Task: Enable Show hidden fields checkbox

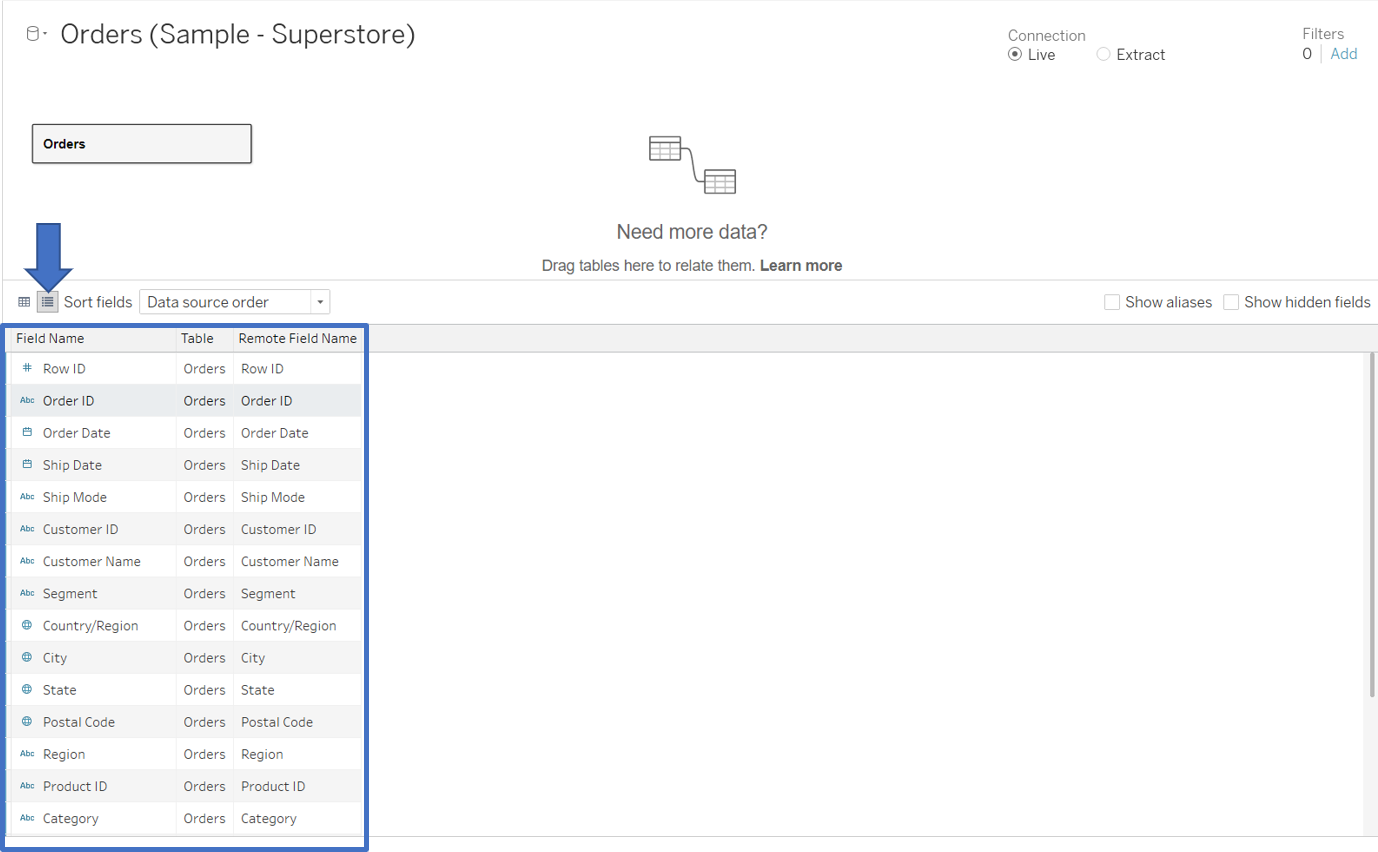Action: [1231, 302]
